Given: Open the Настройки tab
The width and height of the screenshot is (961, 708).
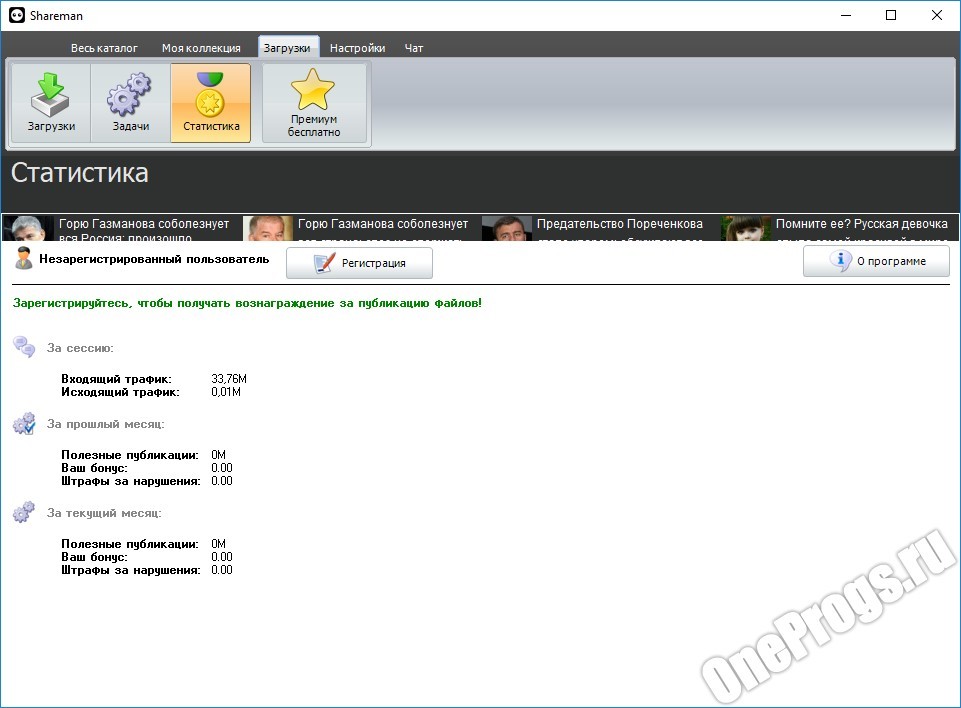Looking at the screenshot, I should (357, 48).
